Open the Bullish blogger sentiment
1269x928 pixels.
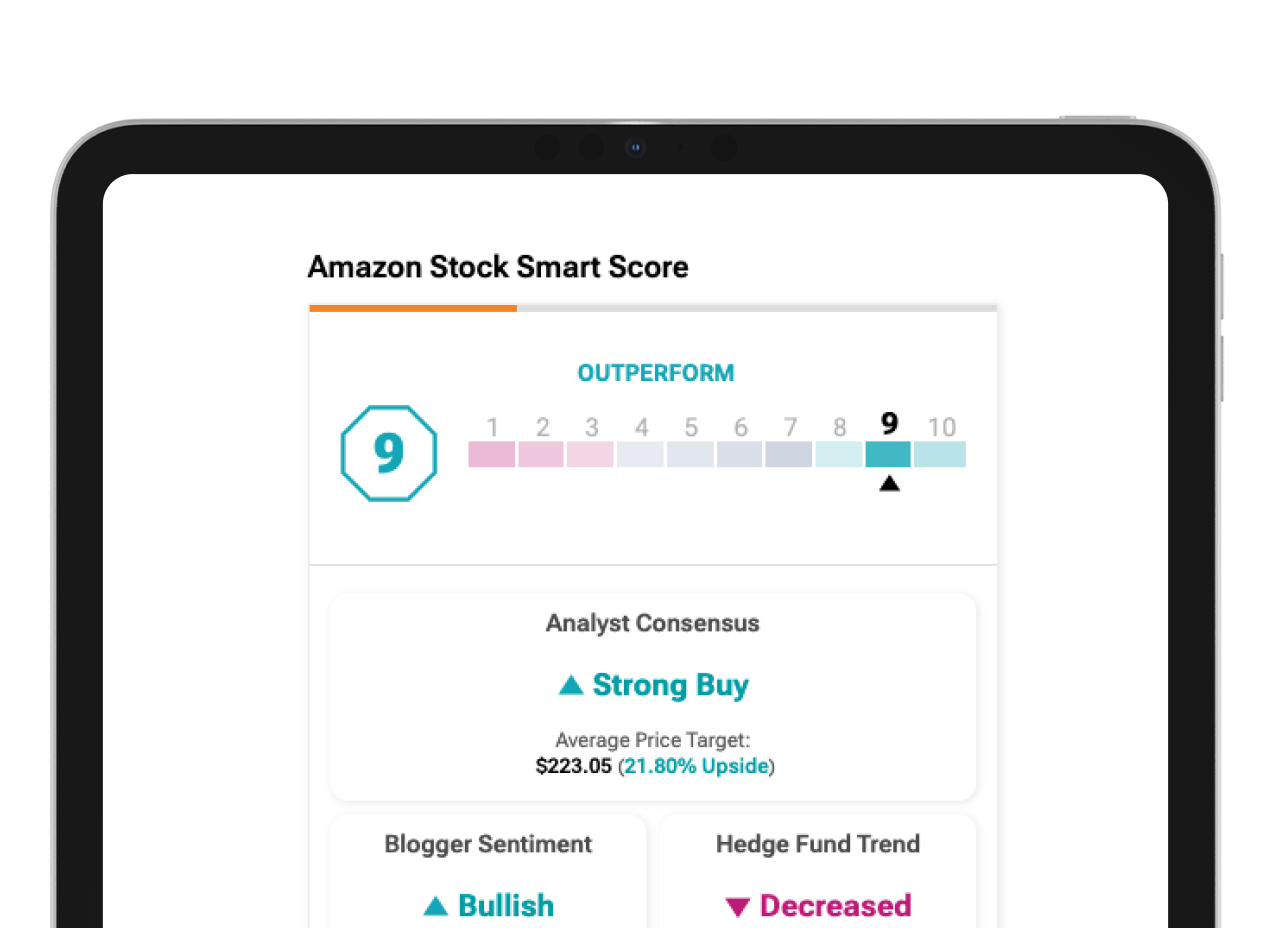point(505,906)
